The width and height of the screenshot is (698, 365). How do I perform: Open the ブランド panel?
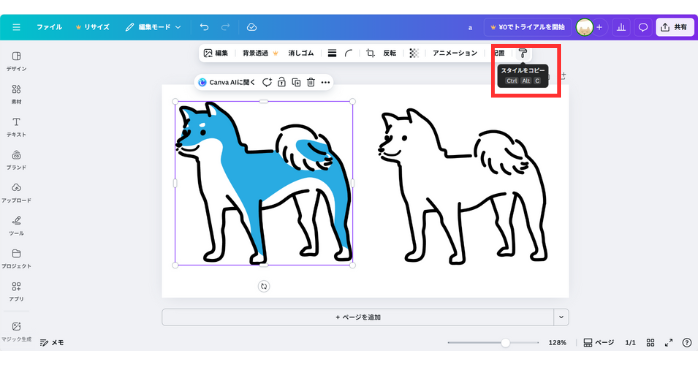(x=16, y=160)
